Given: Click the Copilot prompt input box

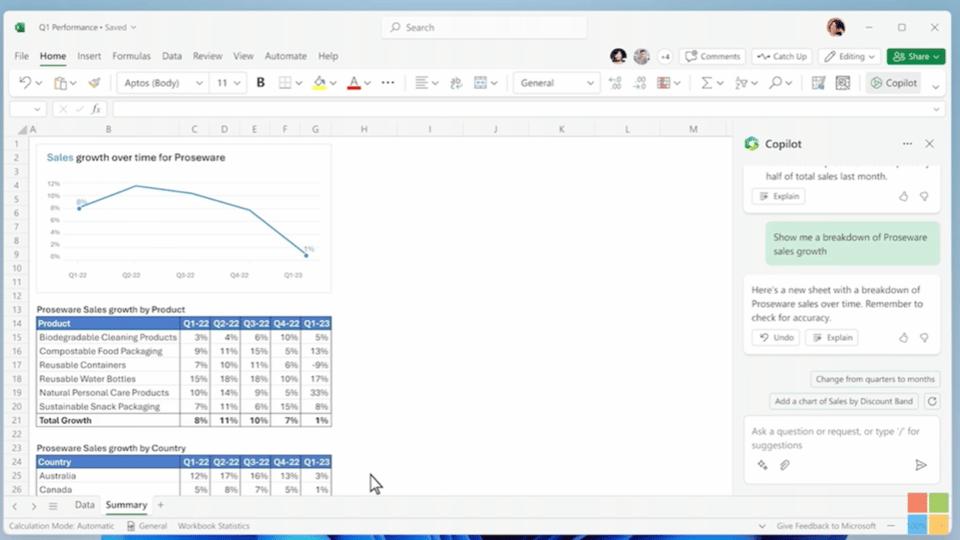Looking at the screenshot, I should pyautogui.click(x=841, y=438).
